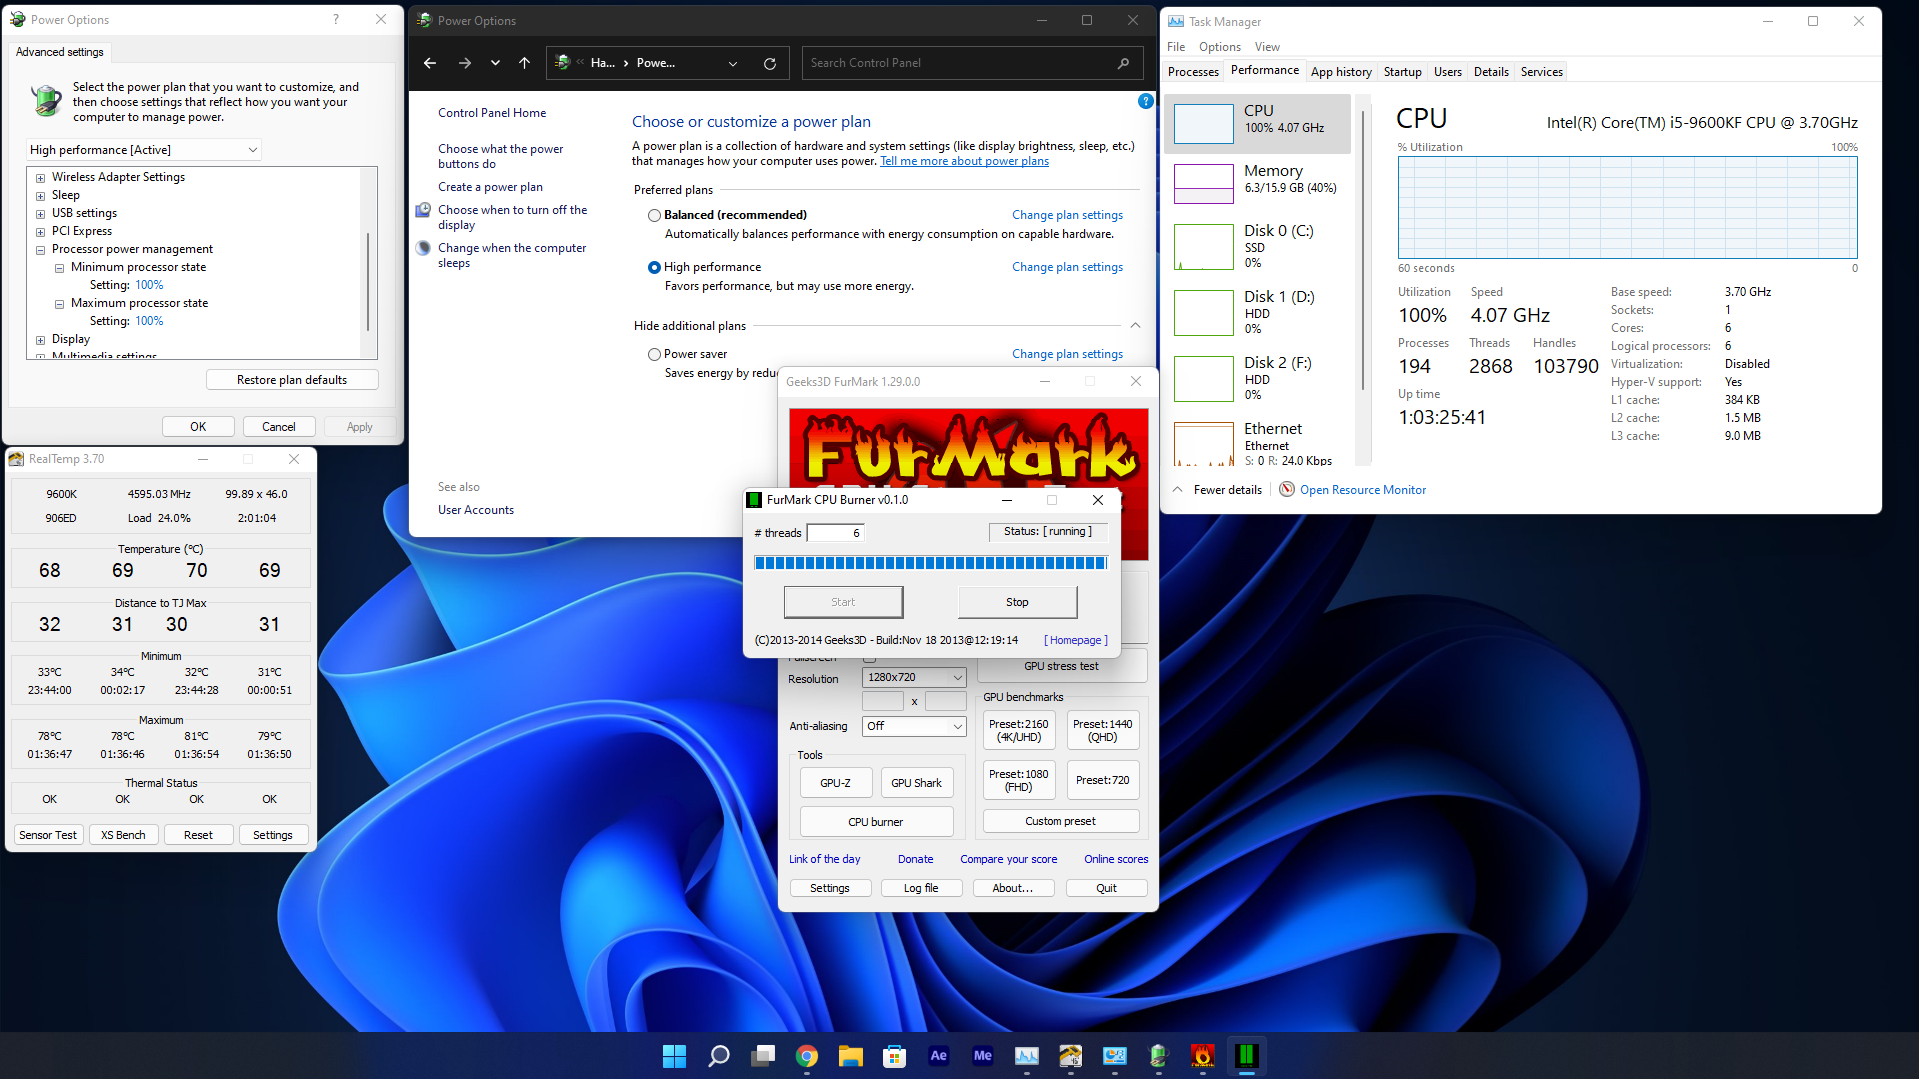The image size is (1919, 1079).
Task: Select the Balanced (recommended) power plan
Action: pyautogui.click(x=654, y=215)
